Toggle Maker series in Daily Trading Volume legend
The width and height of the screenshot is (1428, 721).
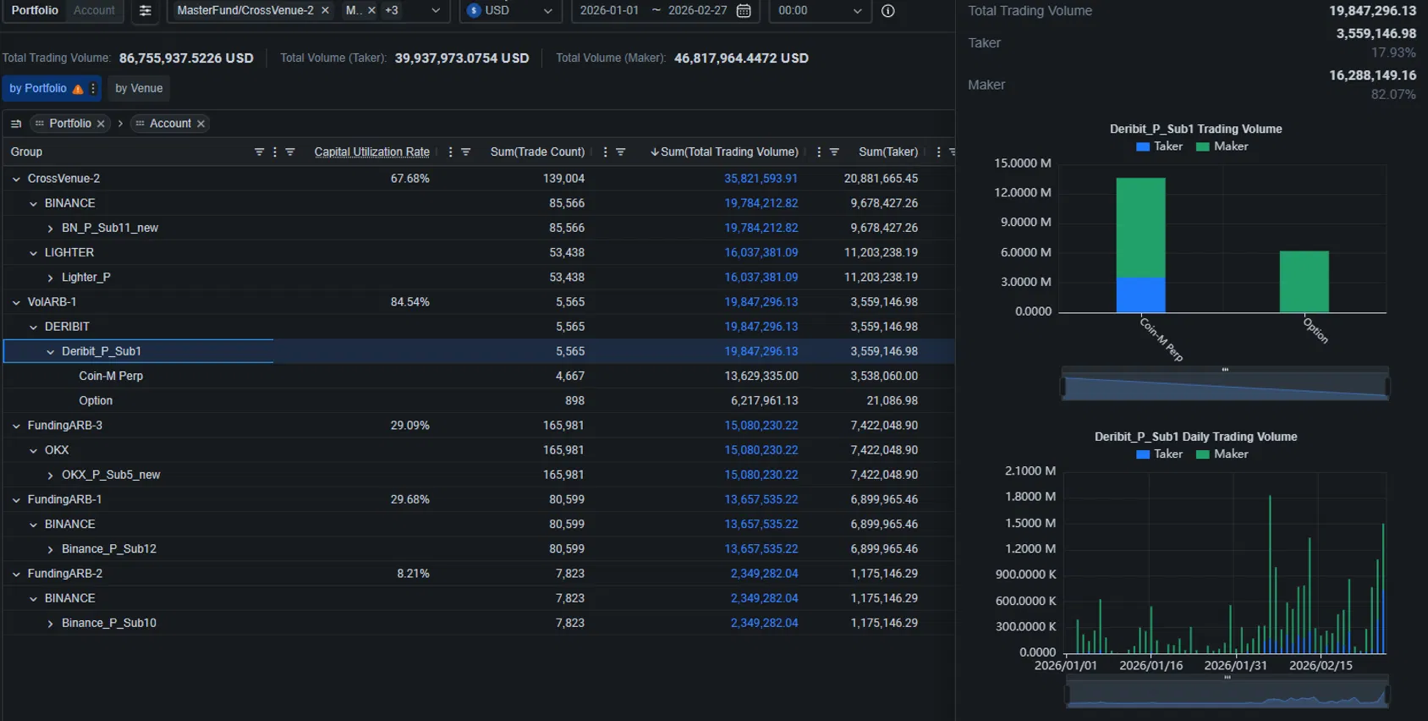point(1222,454)
